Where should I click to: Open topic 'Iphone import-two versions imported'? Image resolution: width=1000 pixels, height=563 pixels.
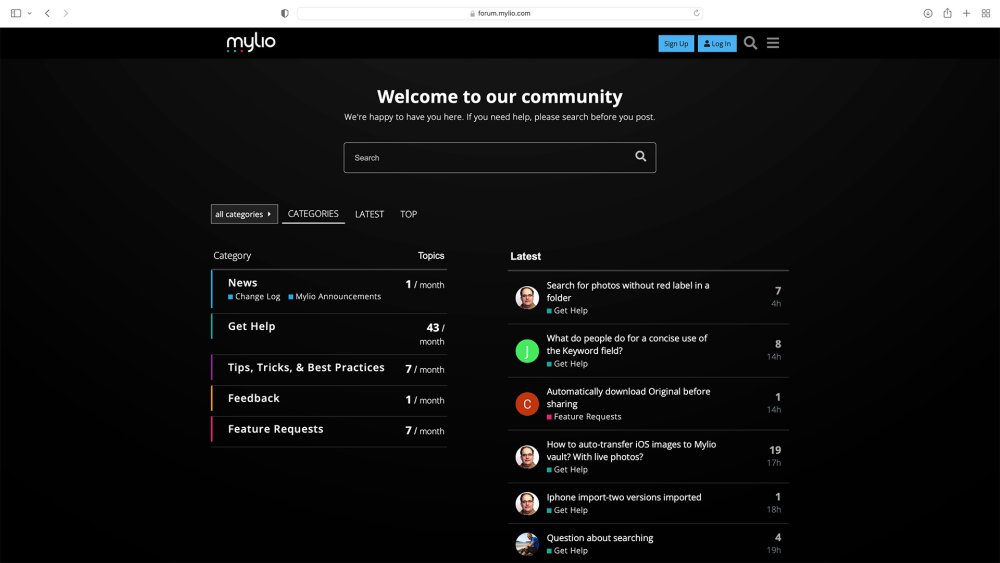(x=624, y=497)
